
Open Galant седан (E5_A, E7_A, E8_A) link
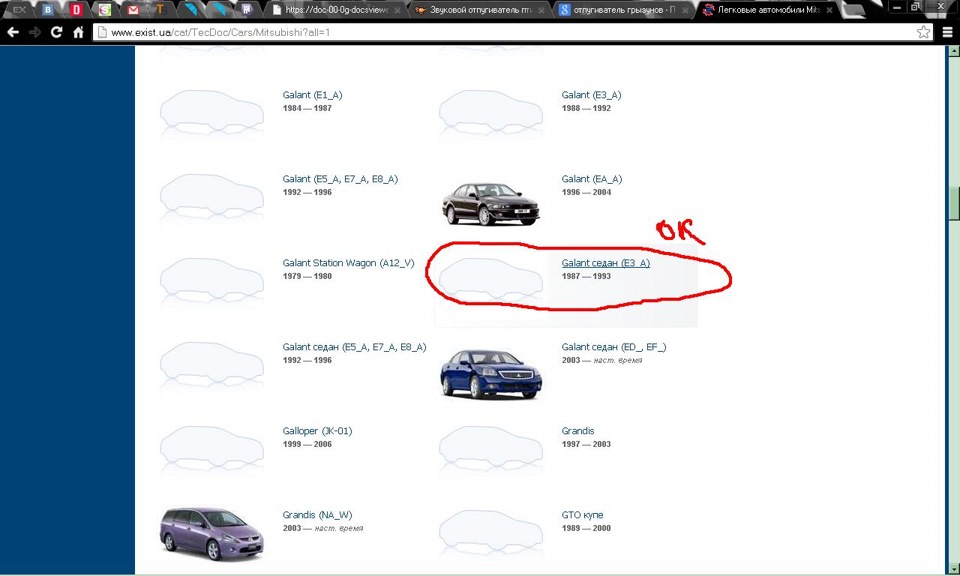coord(354,346)
